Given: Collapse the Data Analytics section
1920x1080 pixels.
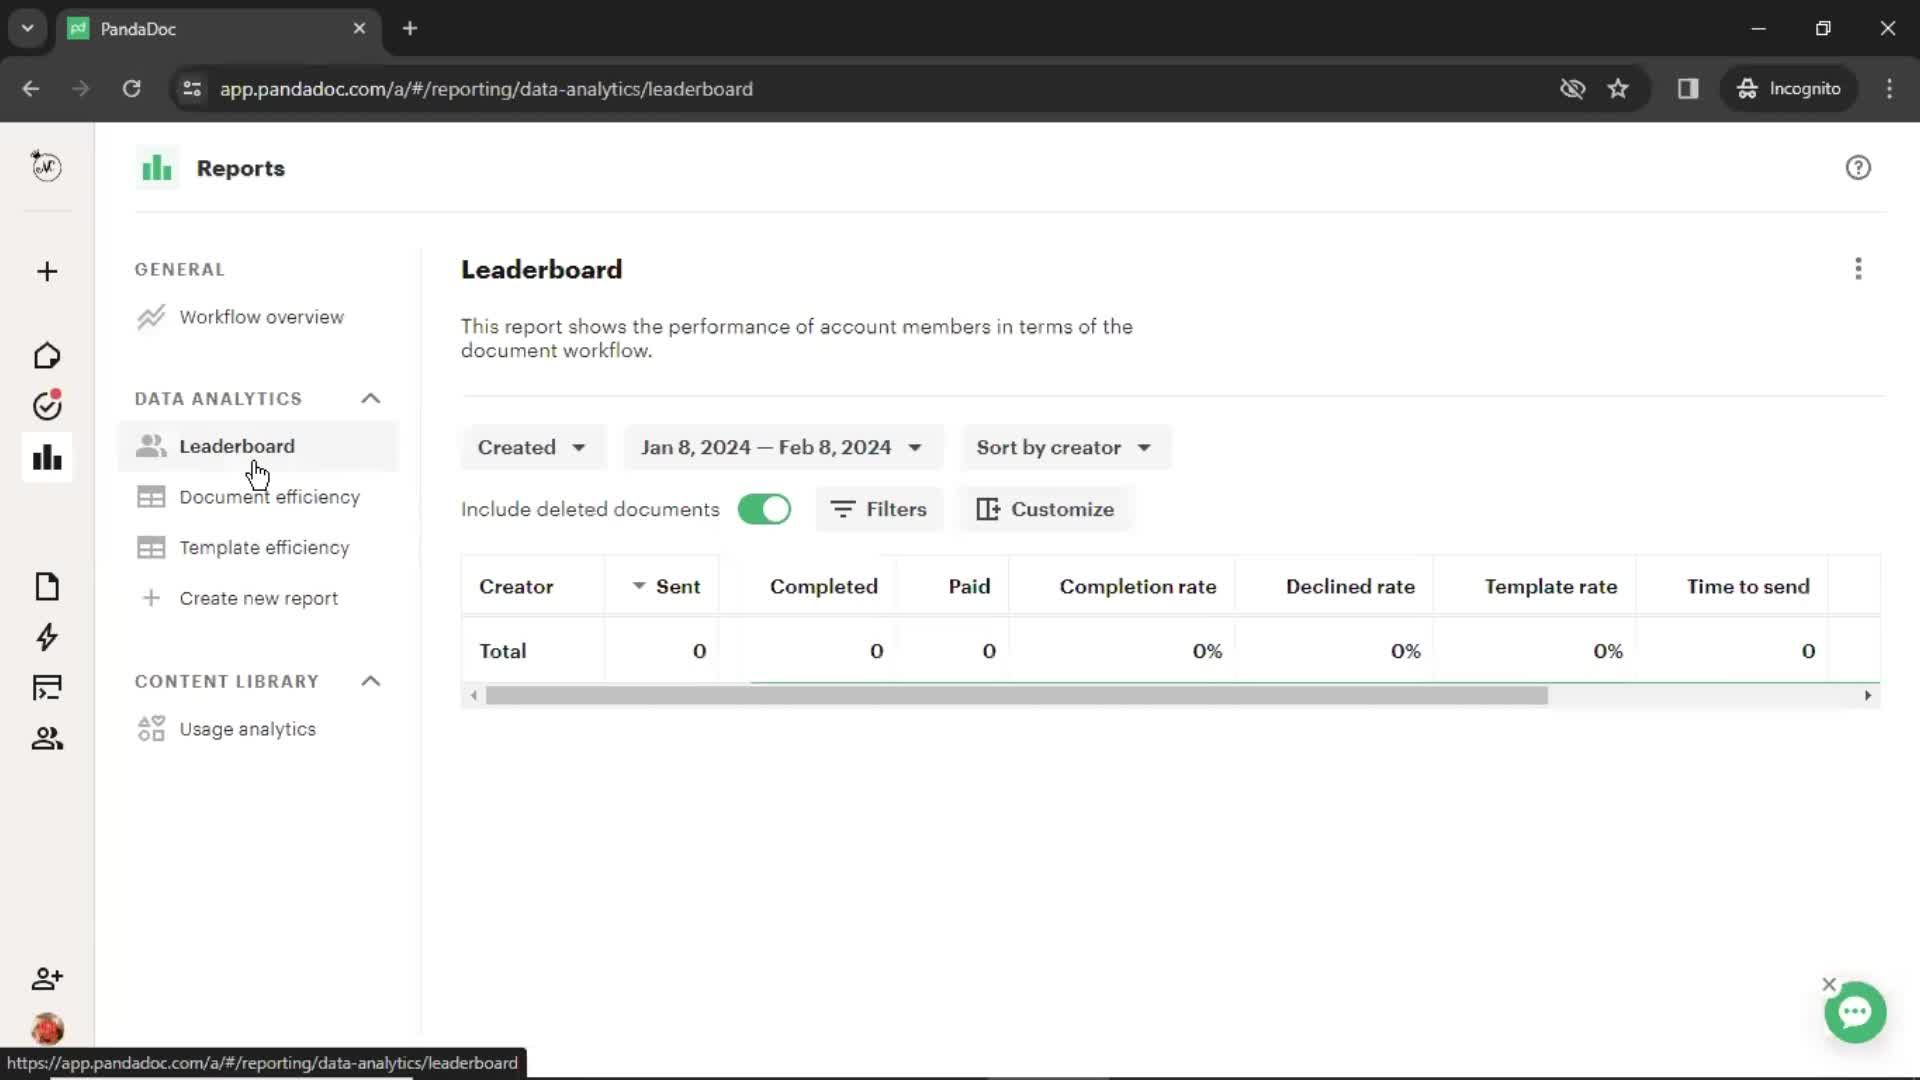Looking at the screenshot, I should click(x=371, y=398).
